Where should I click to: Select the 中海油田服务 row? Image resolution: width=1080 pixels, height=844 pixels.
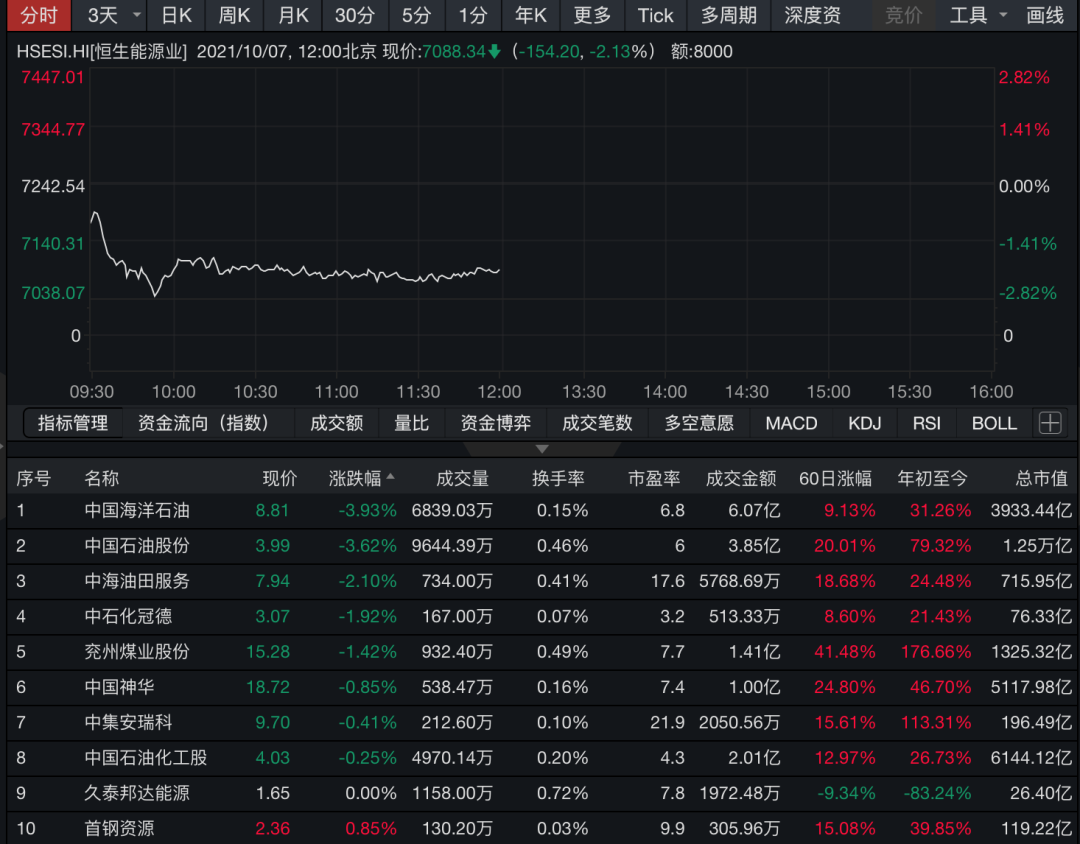click(540, 581)
